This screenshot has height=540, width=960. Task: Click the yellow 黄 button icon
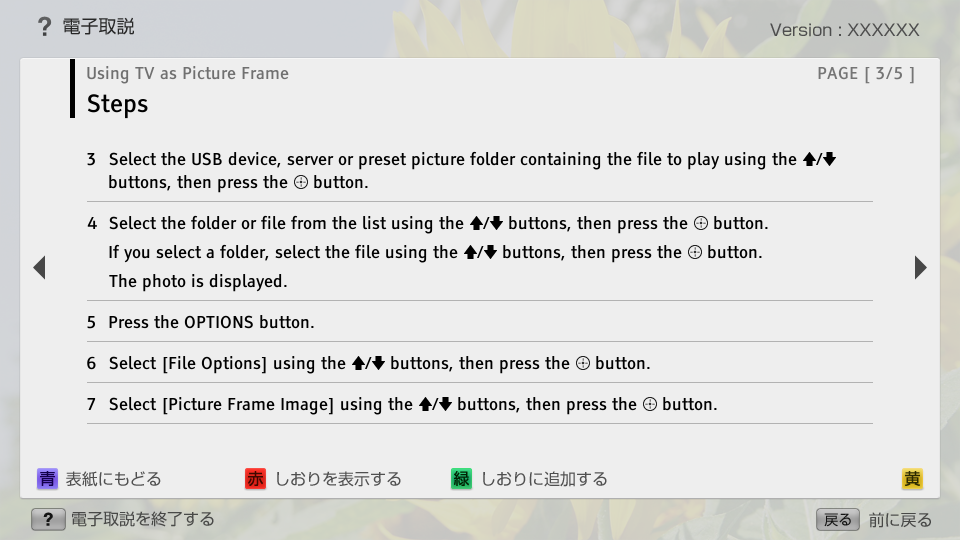point(912,479)
